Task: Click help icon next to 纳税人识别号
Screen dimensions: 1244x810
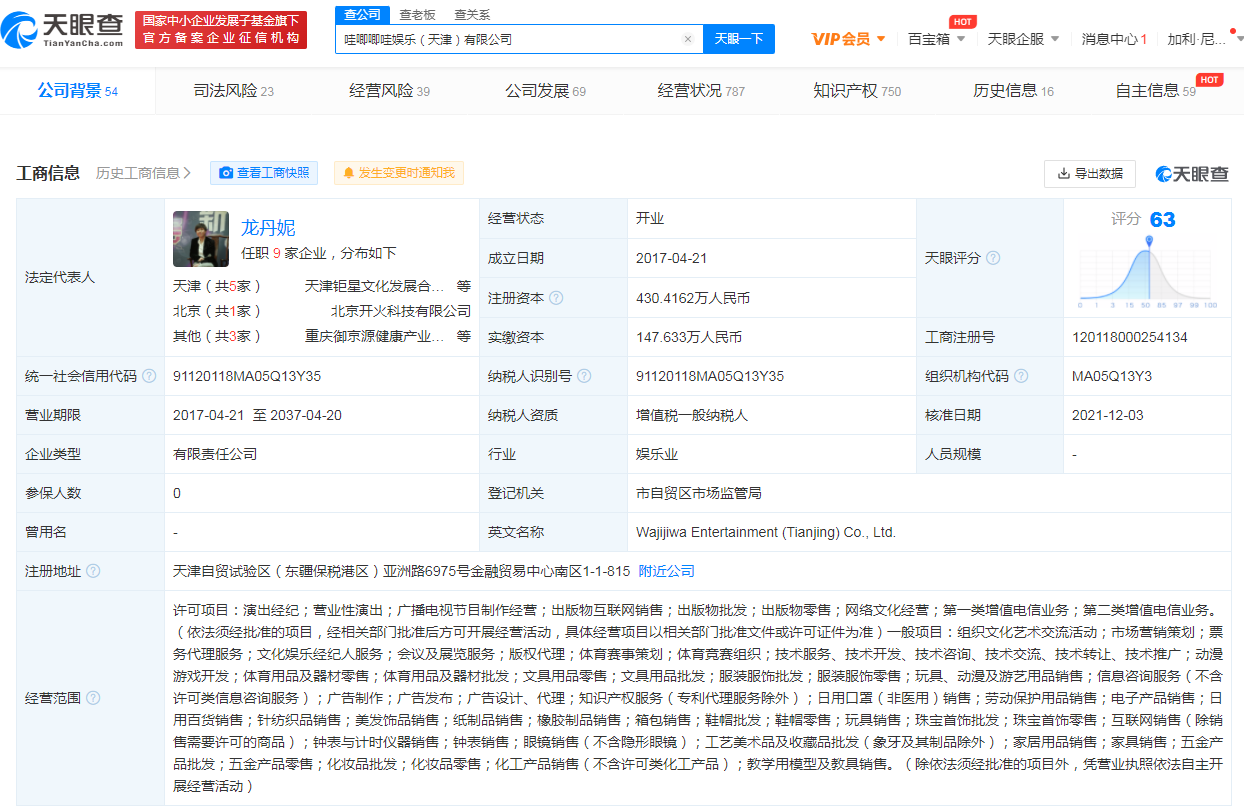Action: coord(584,376)
